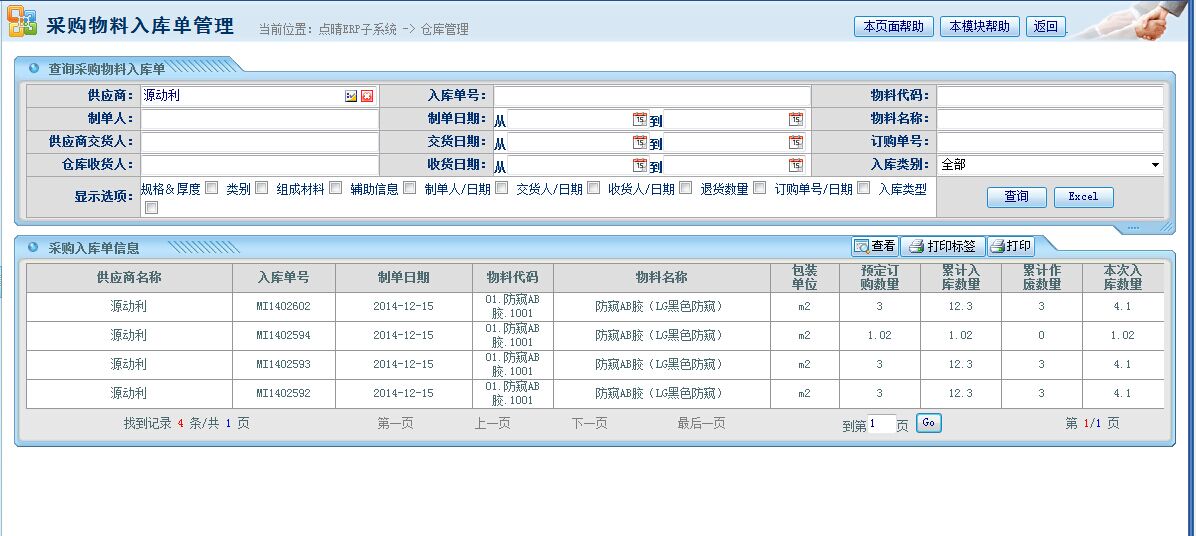Clear the supplier field with the red X icon
This screenshot has width=1196, height=536.
[367, 96]
